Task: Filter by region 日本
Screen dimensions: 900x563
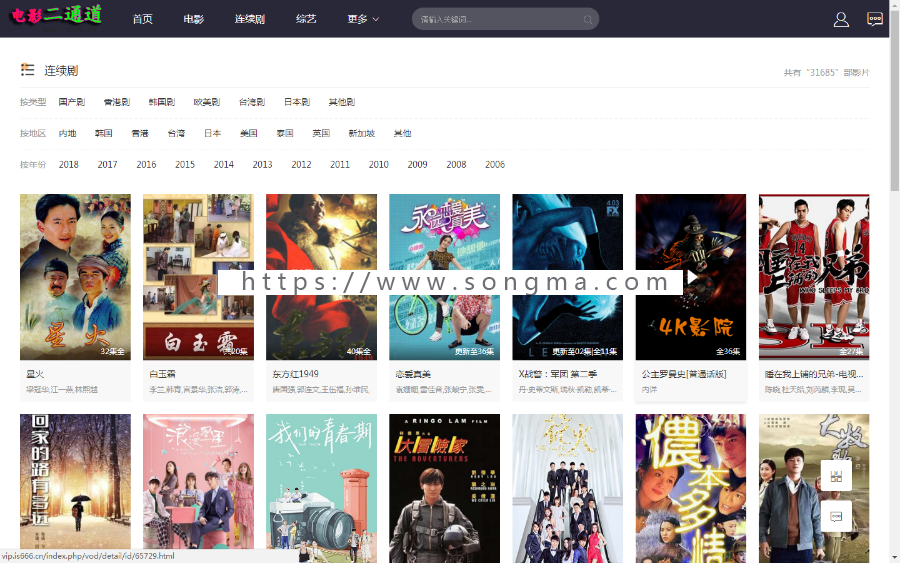Action: (212, 133)
